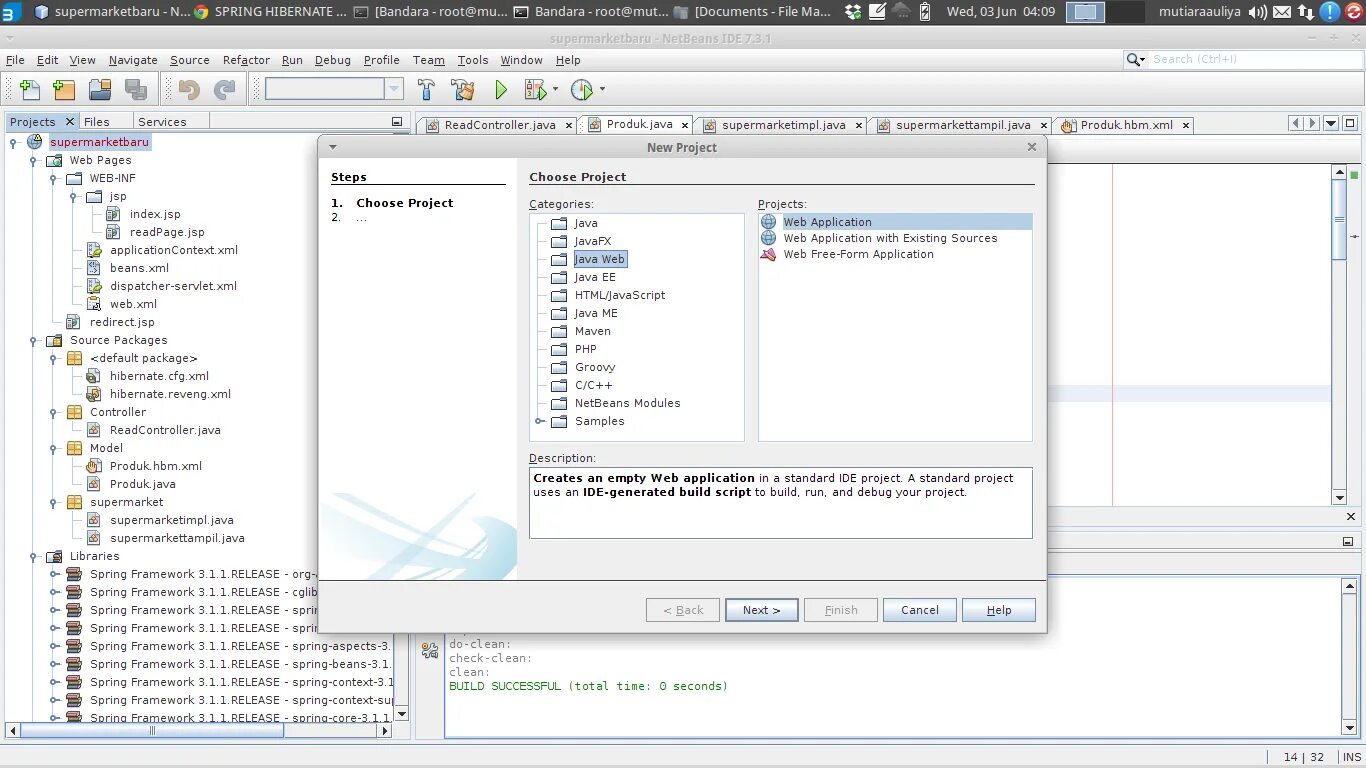This screenshot has height=768, width=1366.
Task: Select hibernate.cfg.xml in Projects tree
Action: [159, 376]
